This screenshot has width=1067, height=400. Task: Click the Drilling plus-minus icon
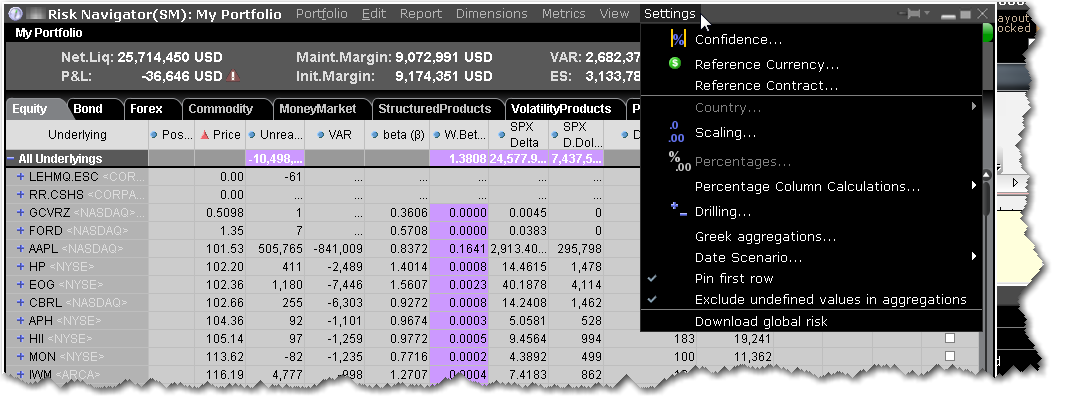point(677,211)
